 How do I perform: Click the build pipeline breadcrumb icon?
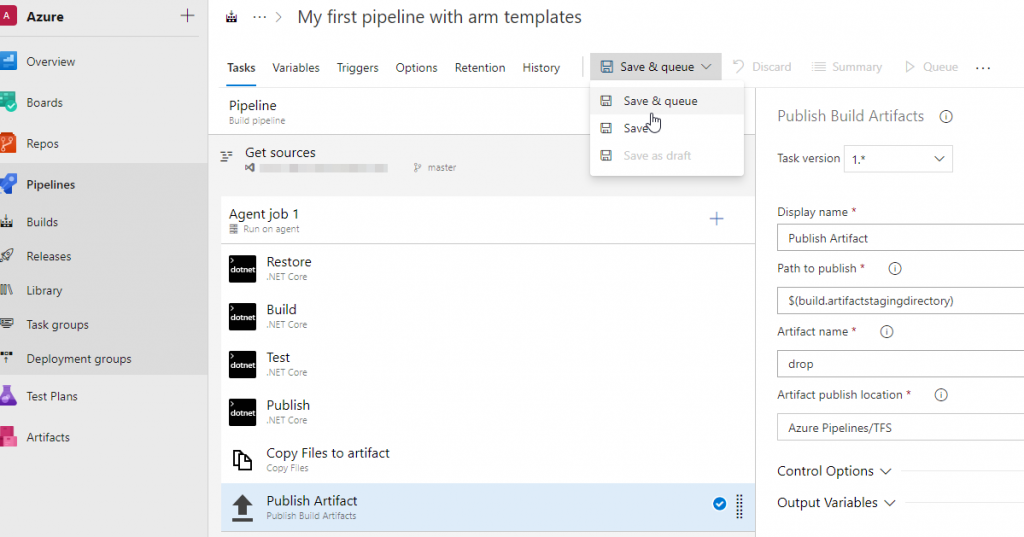(232, 17)
